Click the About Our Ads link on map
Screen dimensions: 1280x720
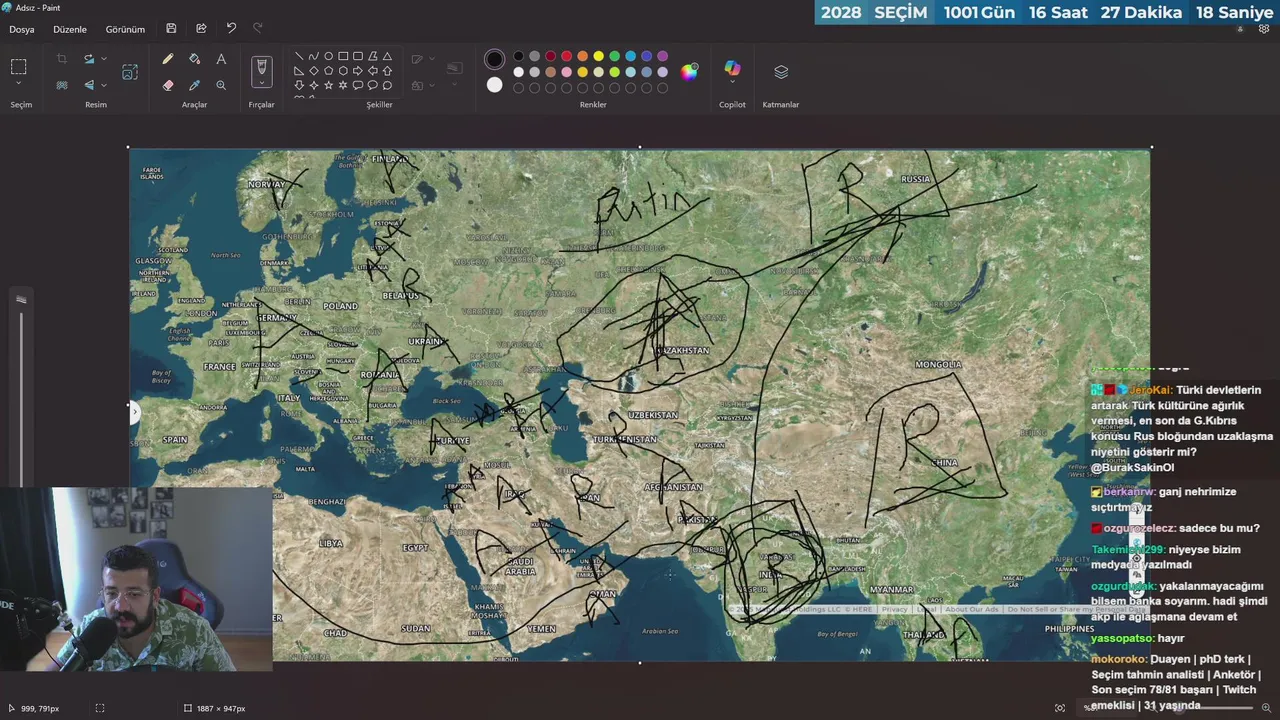coord(972,609)
